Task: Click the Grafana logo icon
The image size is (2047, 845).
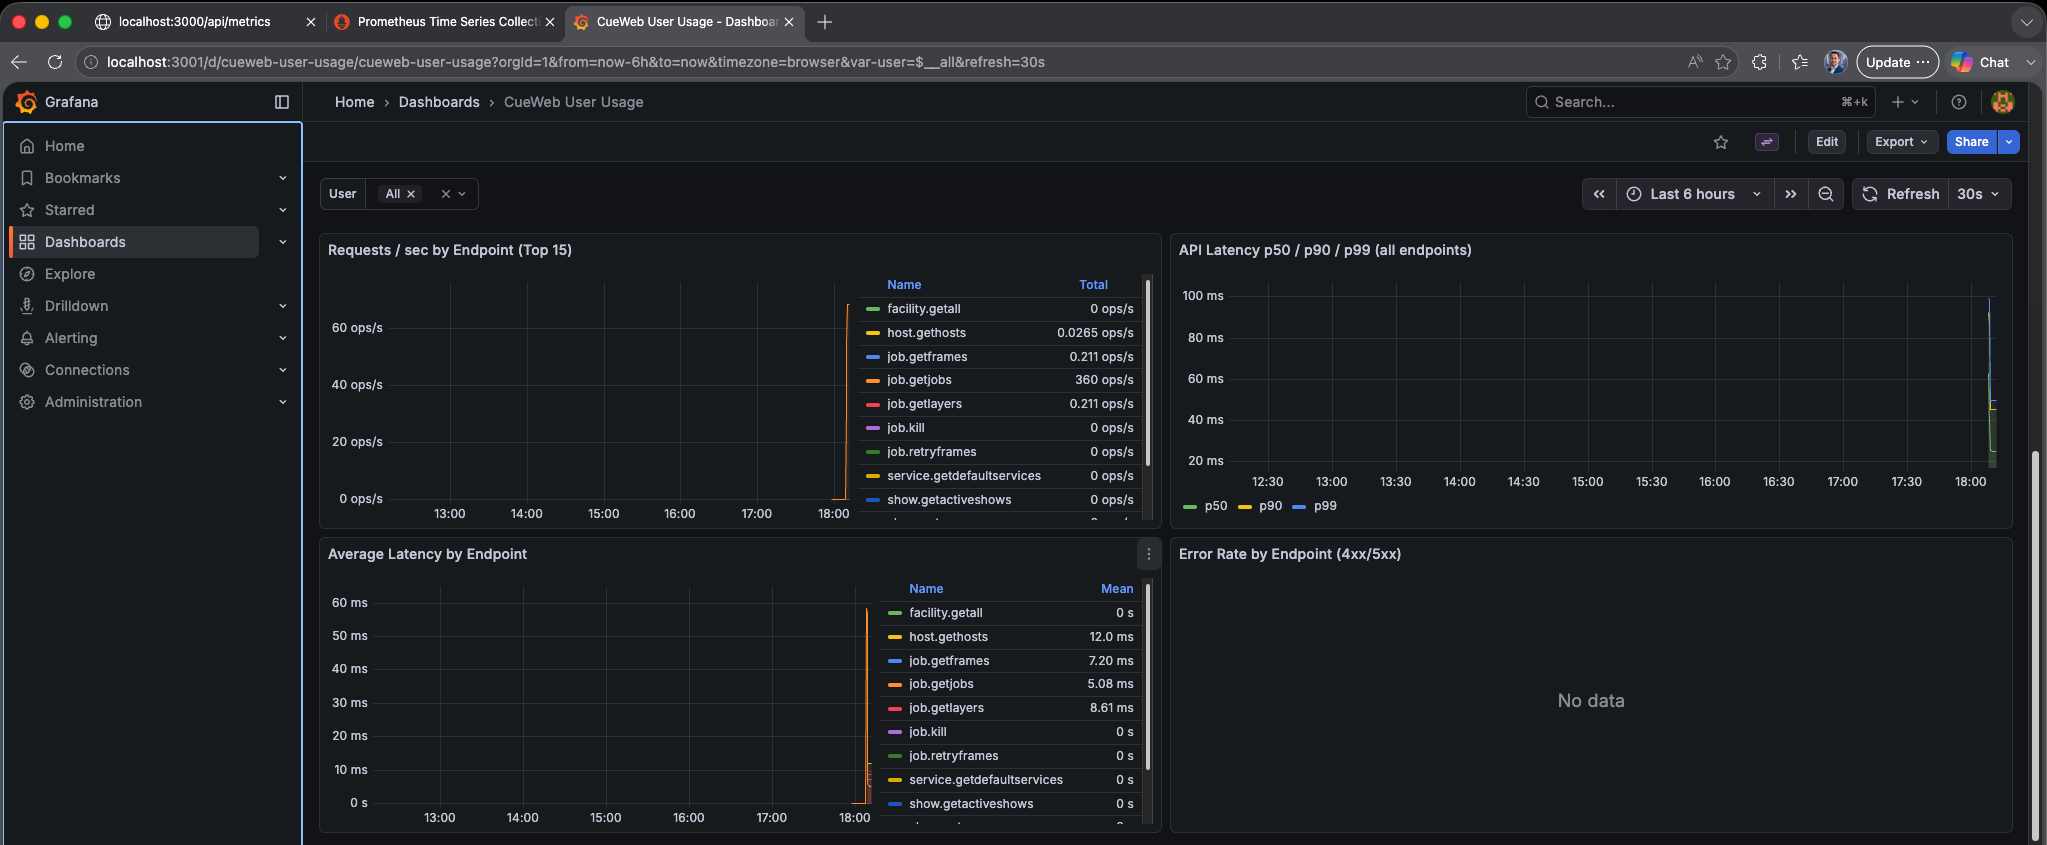Action: pos(27,102)
